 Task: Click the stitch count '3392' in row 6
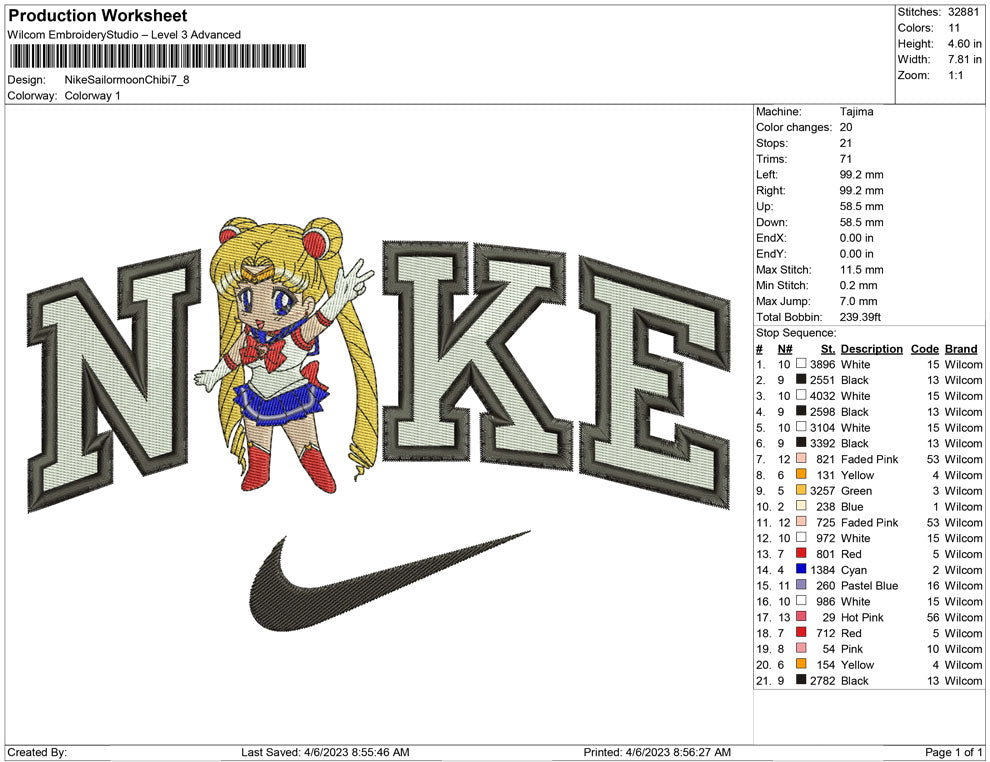pyautogui.click(x=822, y=443)
